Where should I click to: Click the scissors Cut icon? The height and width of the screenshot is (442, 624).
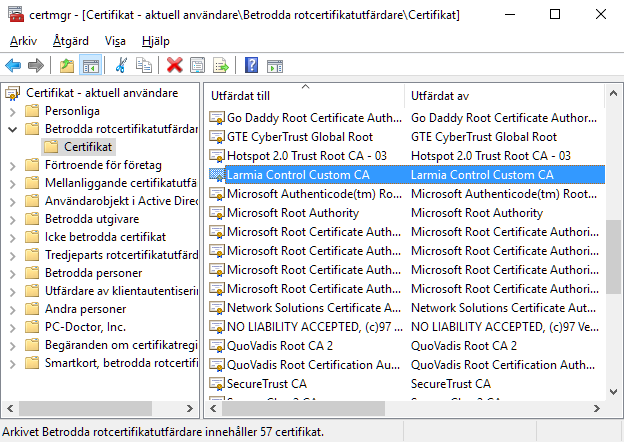[121, 65]
